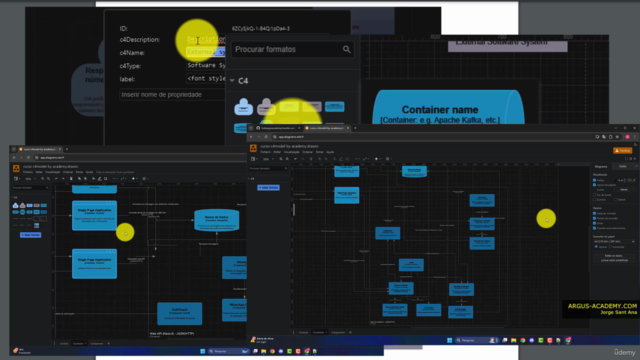Viewport: 640px width, 360px height.
Task: Click the Limpar estilo predefinido button
Action: click(615, 260)
